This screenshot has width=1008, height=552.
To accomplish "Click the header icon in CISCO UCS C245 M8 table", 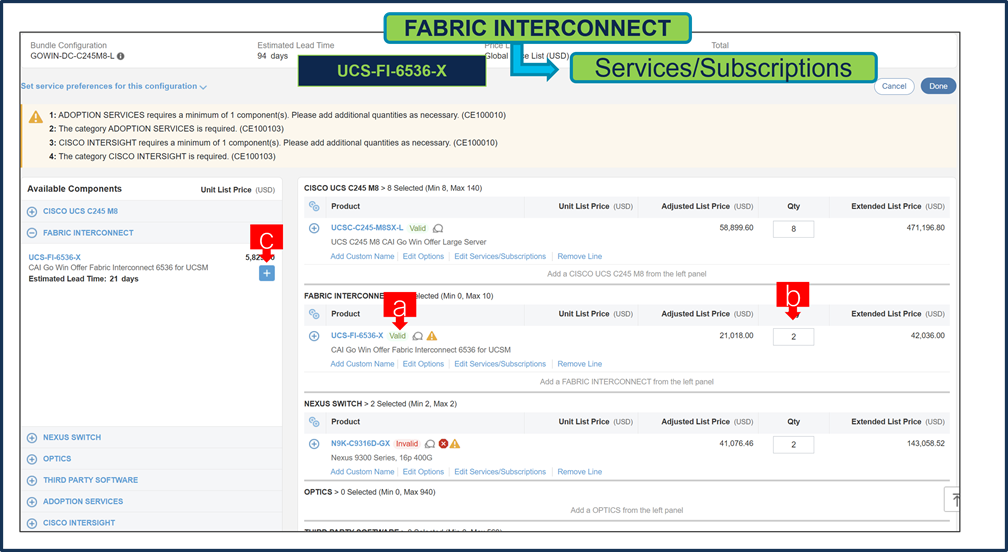I will click(314, 206).
